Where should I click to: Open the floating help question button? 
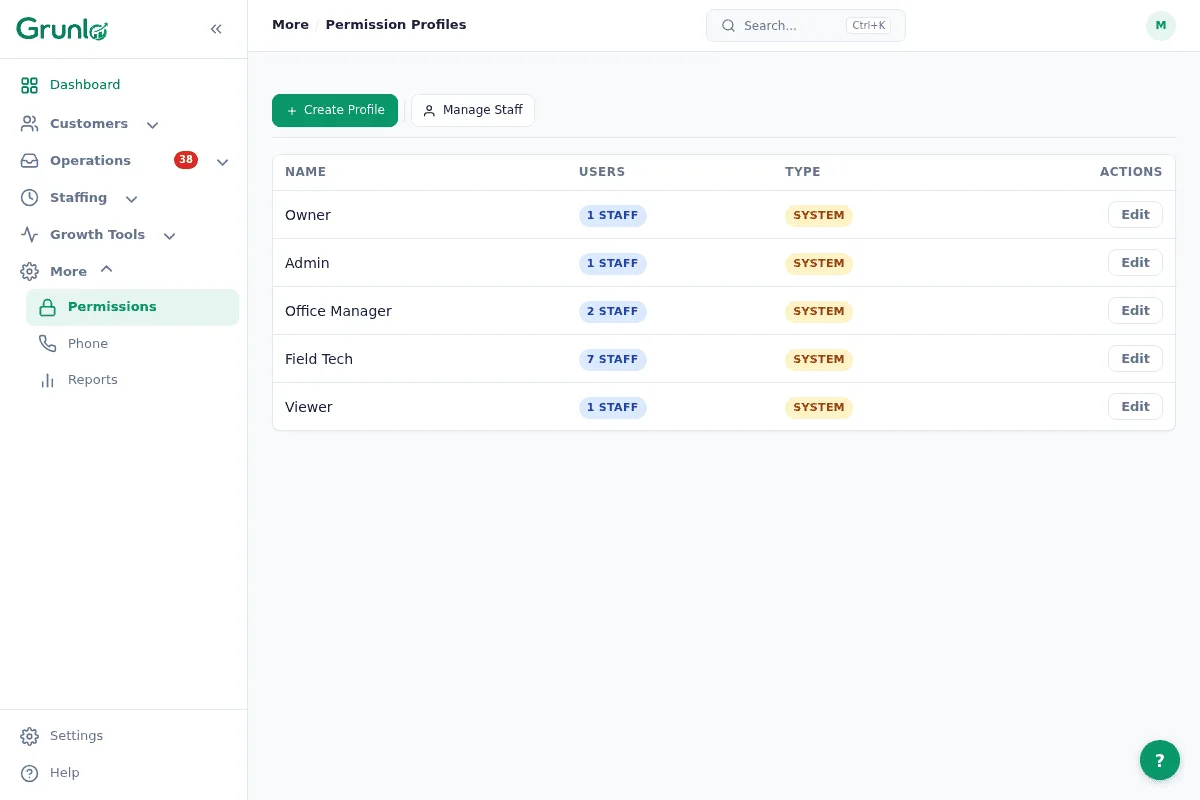coord(1160,760)
